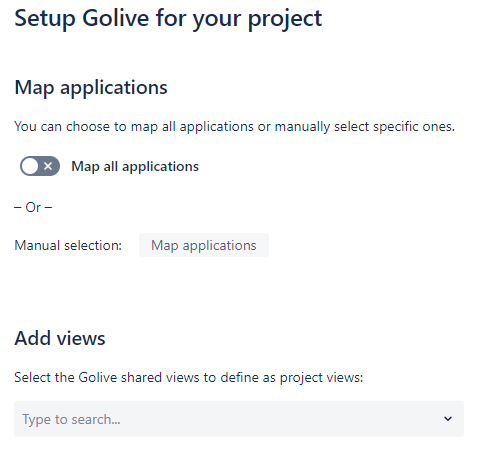Click the X icon inside the toggle switch
The width and height of the screenshot is (483, 453).
coord(48,166)
